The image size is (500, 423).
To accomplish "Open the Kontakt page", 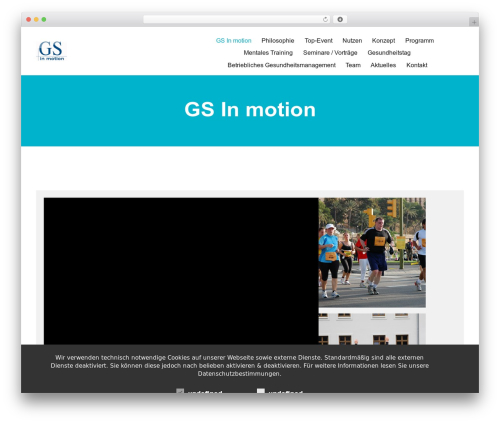I will (417, 65).
